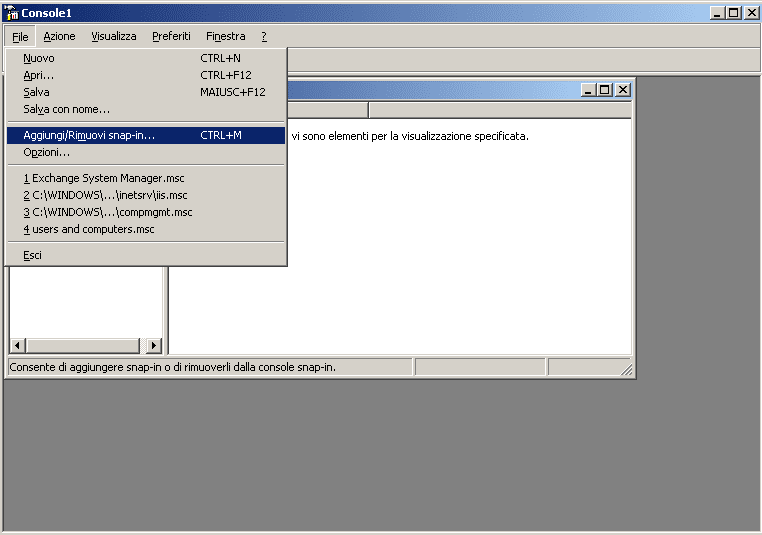
Task: Select Salva con nome... entry
Action: click(x=146, y=109)
